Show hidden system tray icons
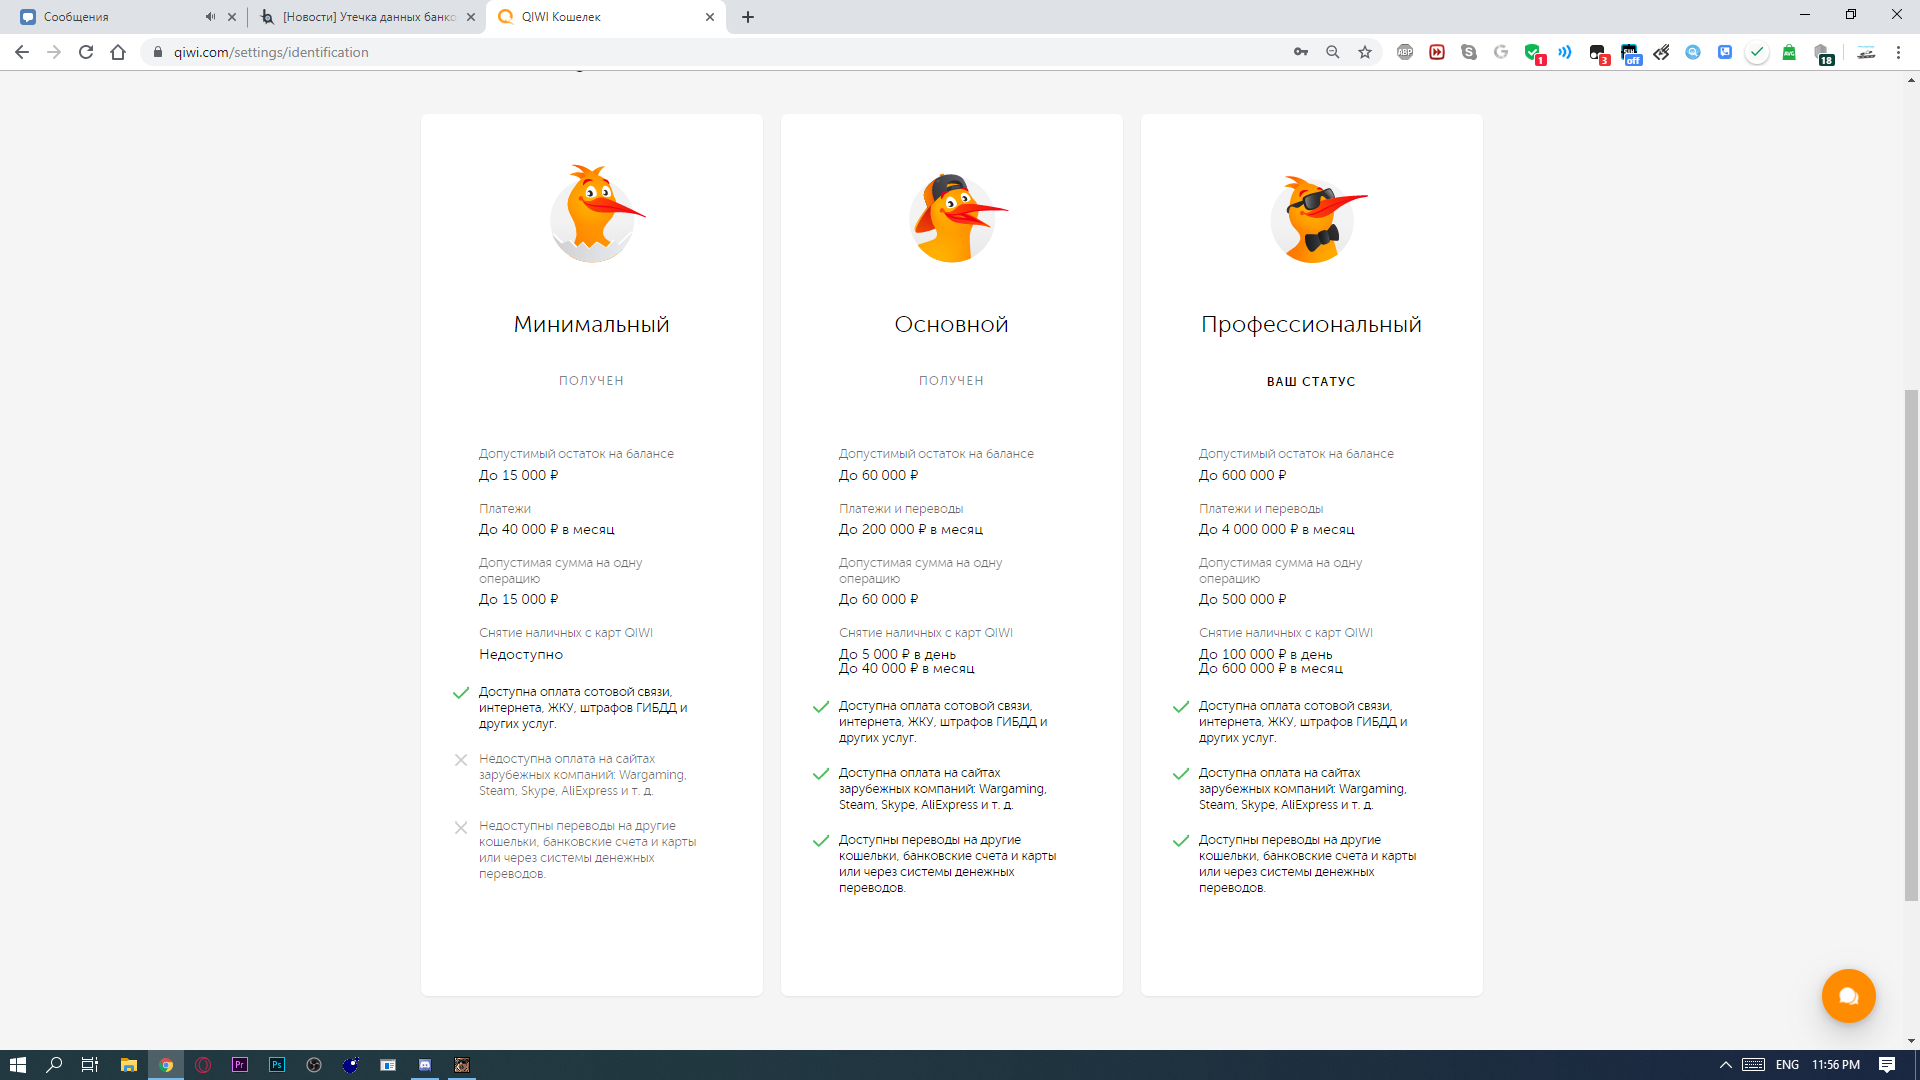Viewport: 1920px width, 1080px height. click(1725, 1065)
